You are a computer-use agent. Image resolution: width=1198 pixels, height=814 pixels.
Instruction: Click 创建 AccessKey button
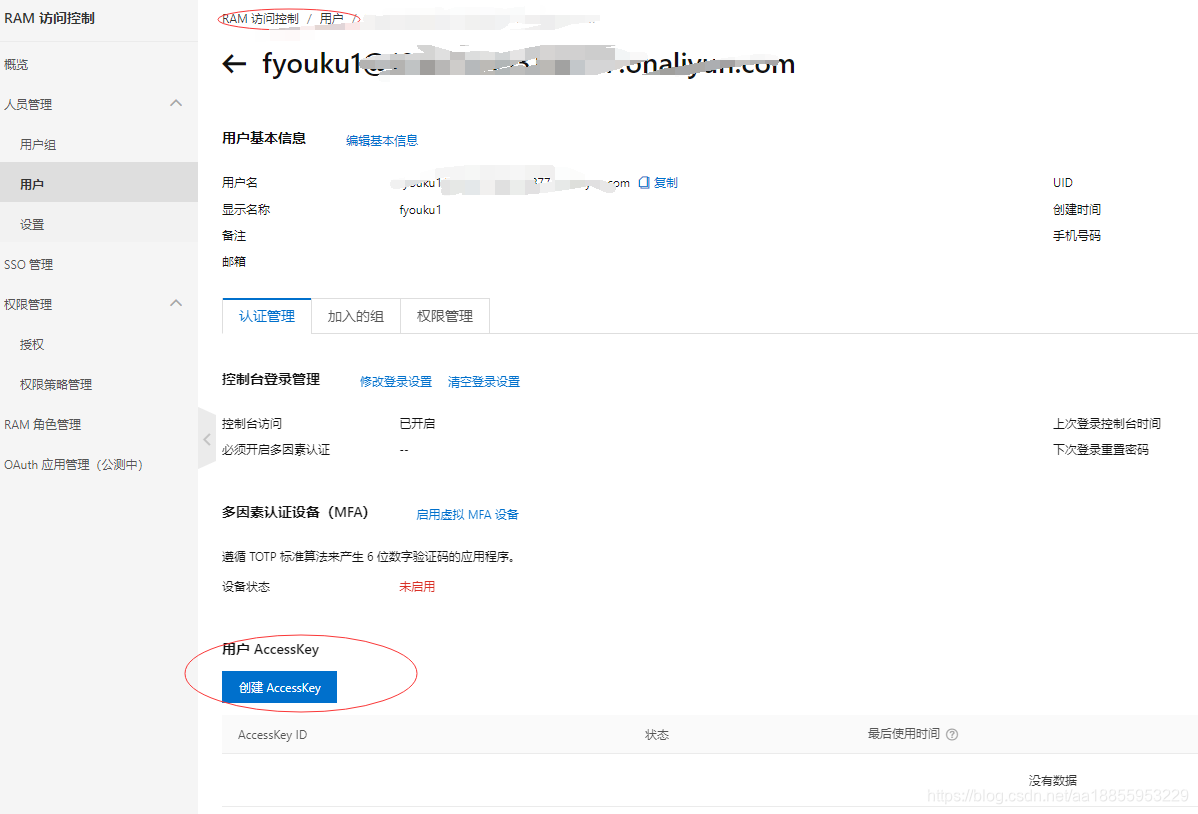(x=278, y=687)
